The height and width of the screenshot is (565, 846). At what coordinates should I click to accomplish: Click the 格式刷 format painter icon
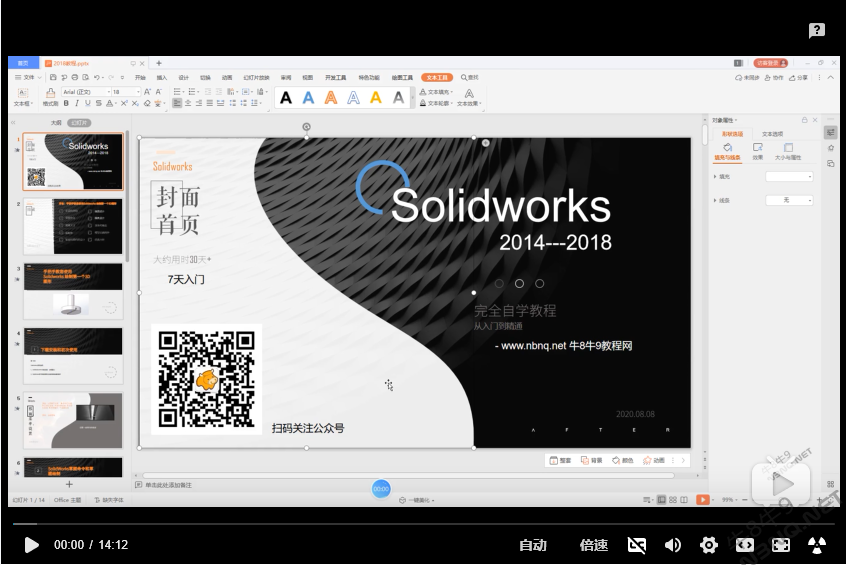point(50,97)
